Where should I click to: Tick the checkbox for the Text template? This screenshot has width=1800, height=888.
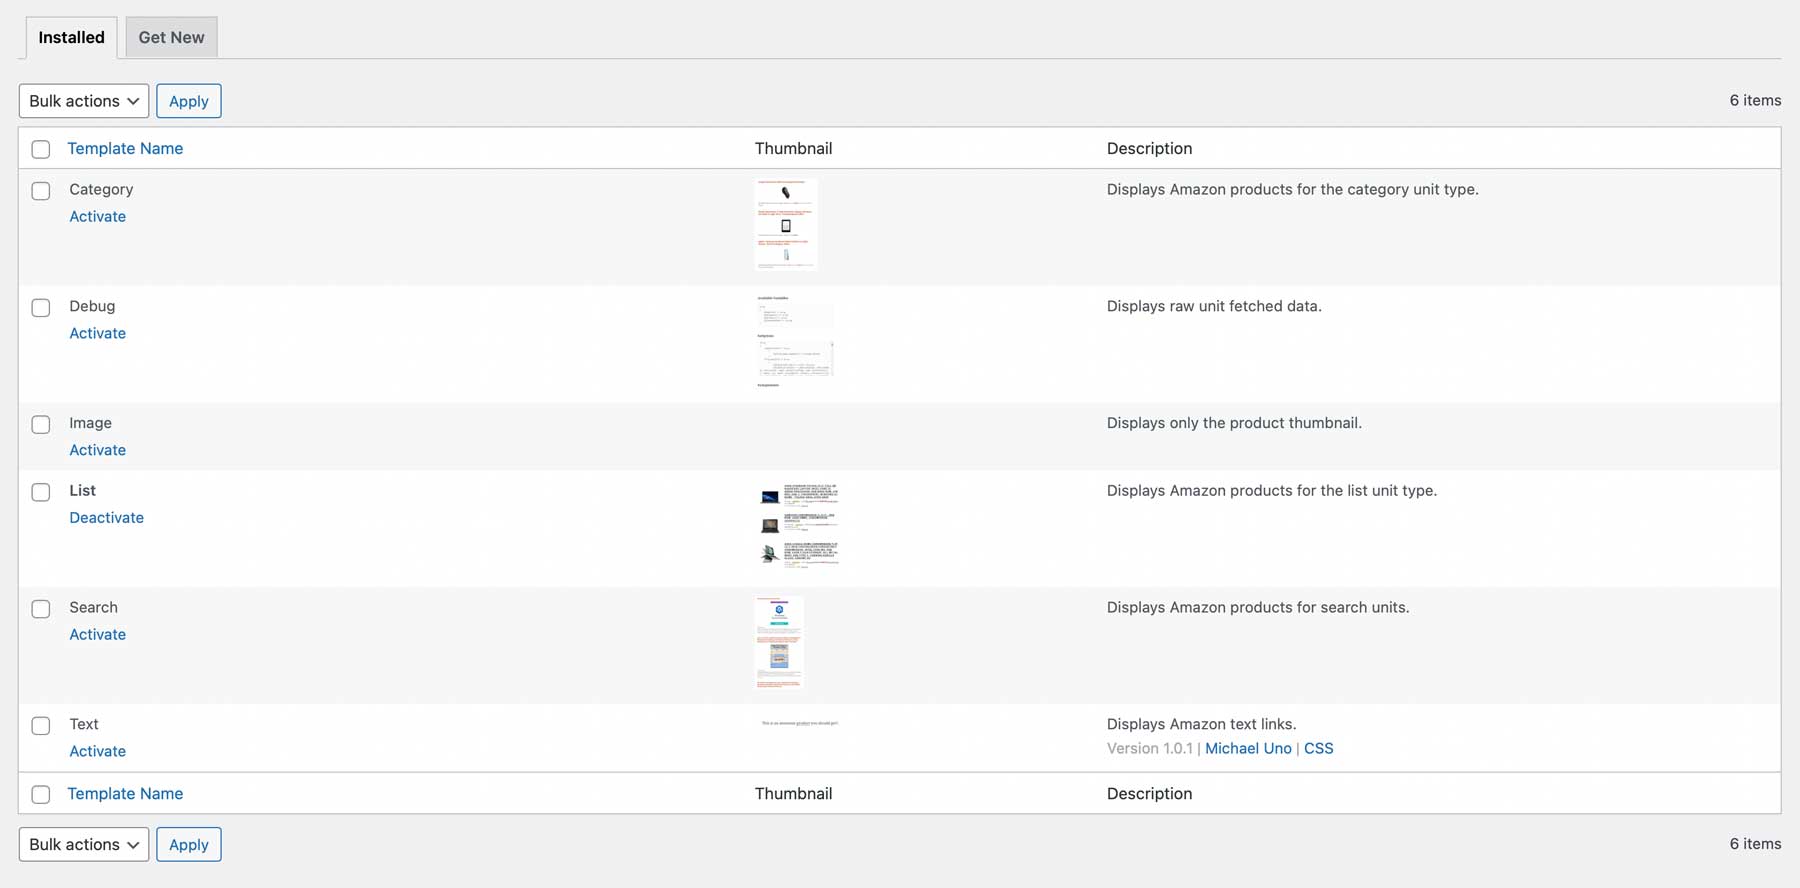pyautogui.click(x=41, y=726)
